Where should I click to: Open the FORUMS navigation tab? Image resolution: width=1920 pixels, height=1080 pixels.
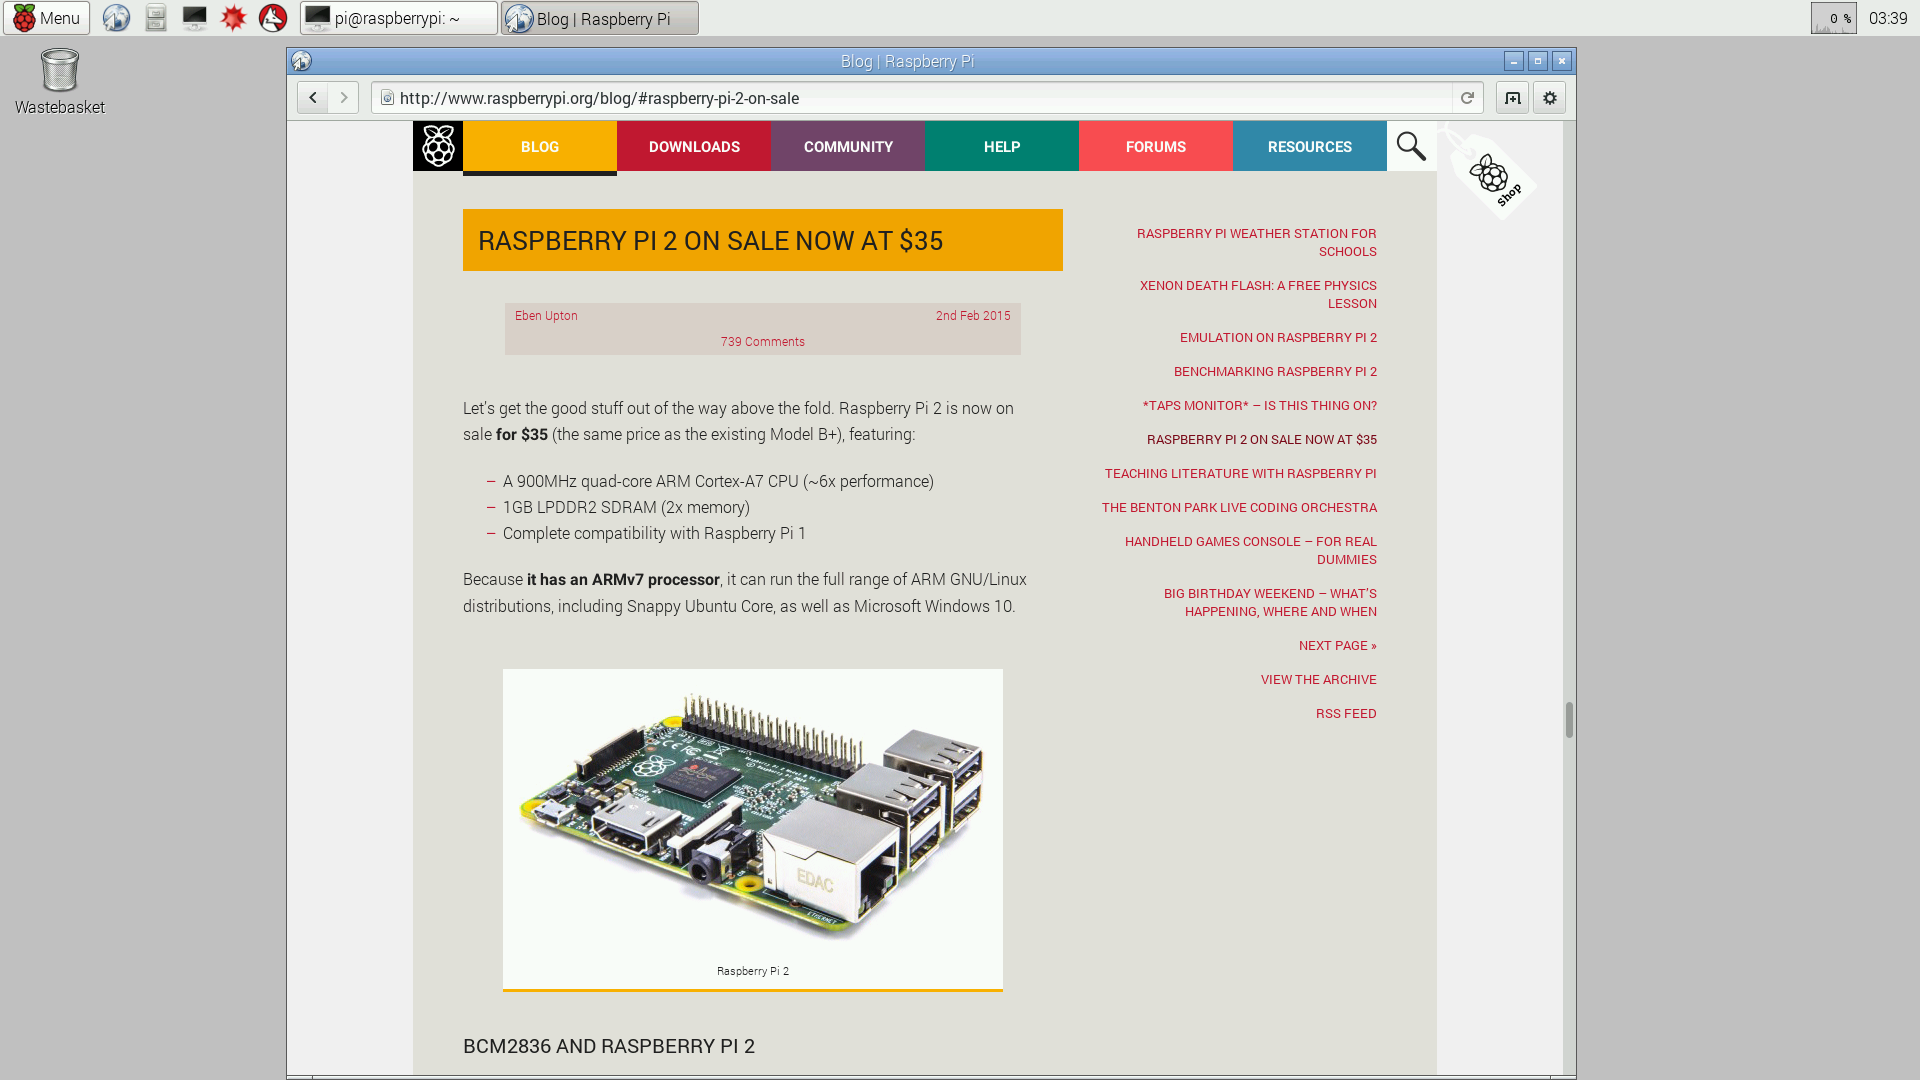coord(1156,147)
